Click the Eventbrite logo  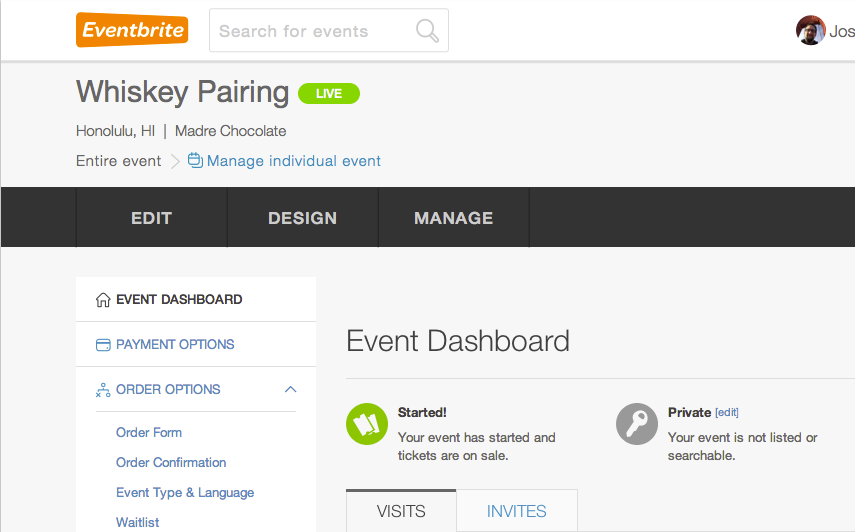(x=132, y=30)
